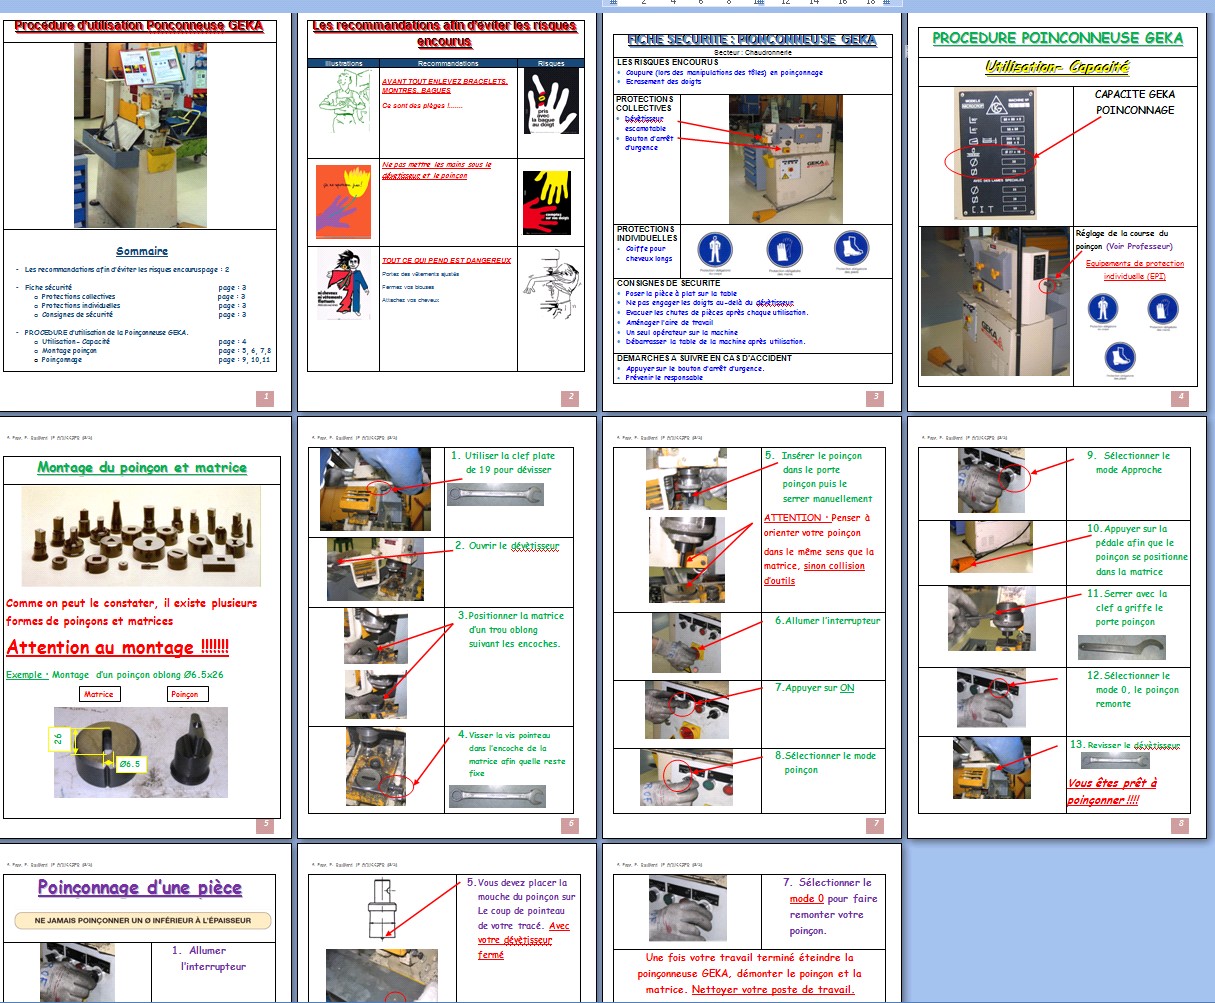
Task: Select the flat wrench image beside step 1
Action: click(x=495, y=494)
